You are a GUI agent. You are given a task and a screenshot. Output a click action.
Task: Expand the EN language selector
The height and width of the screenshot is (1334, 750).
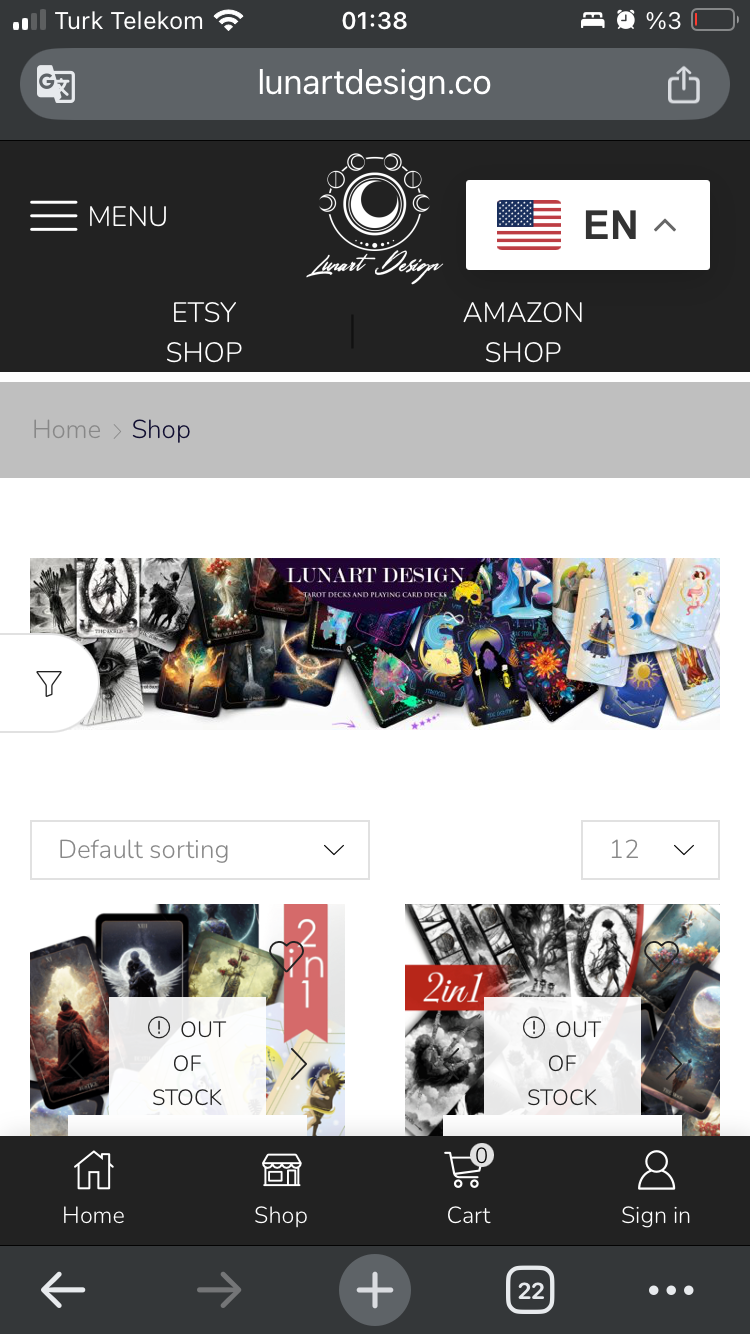588,225
